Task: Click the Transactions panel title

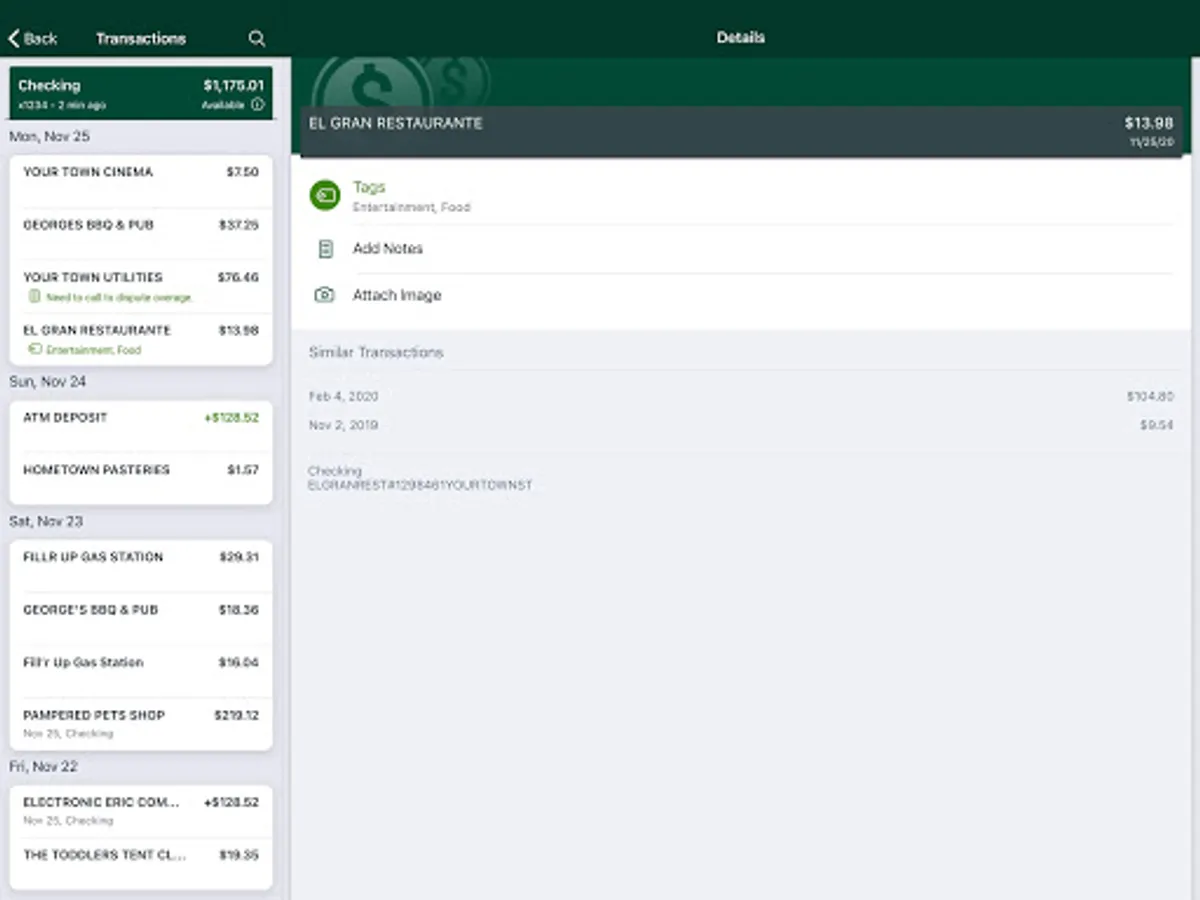Action: pos(141,38)
